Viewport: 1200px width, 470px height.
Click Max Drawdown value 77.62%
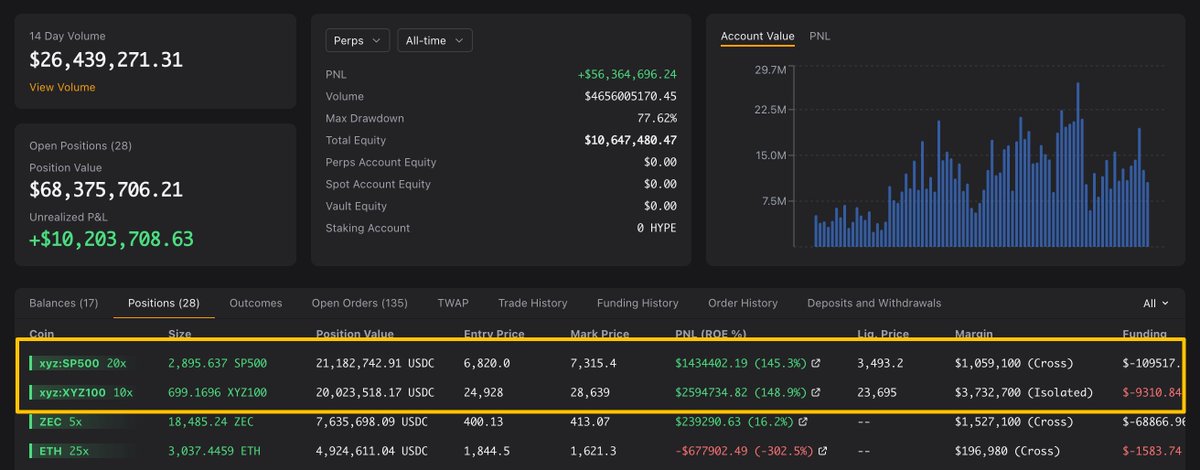tap(656, 118)
